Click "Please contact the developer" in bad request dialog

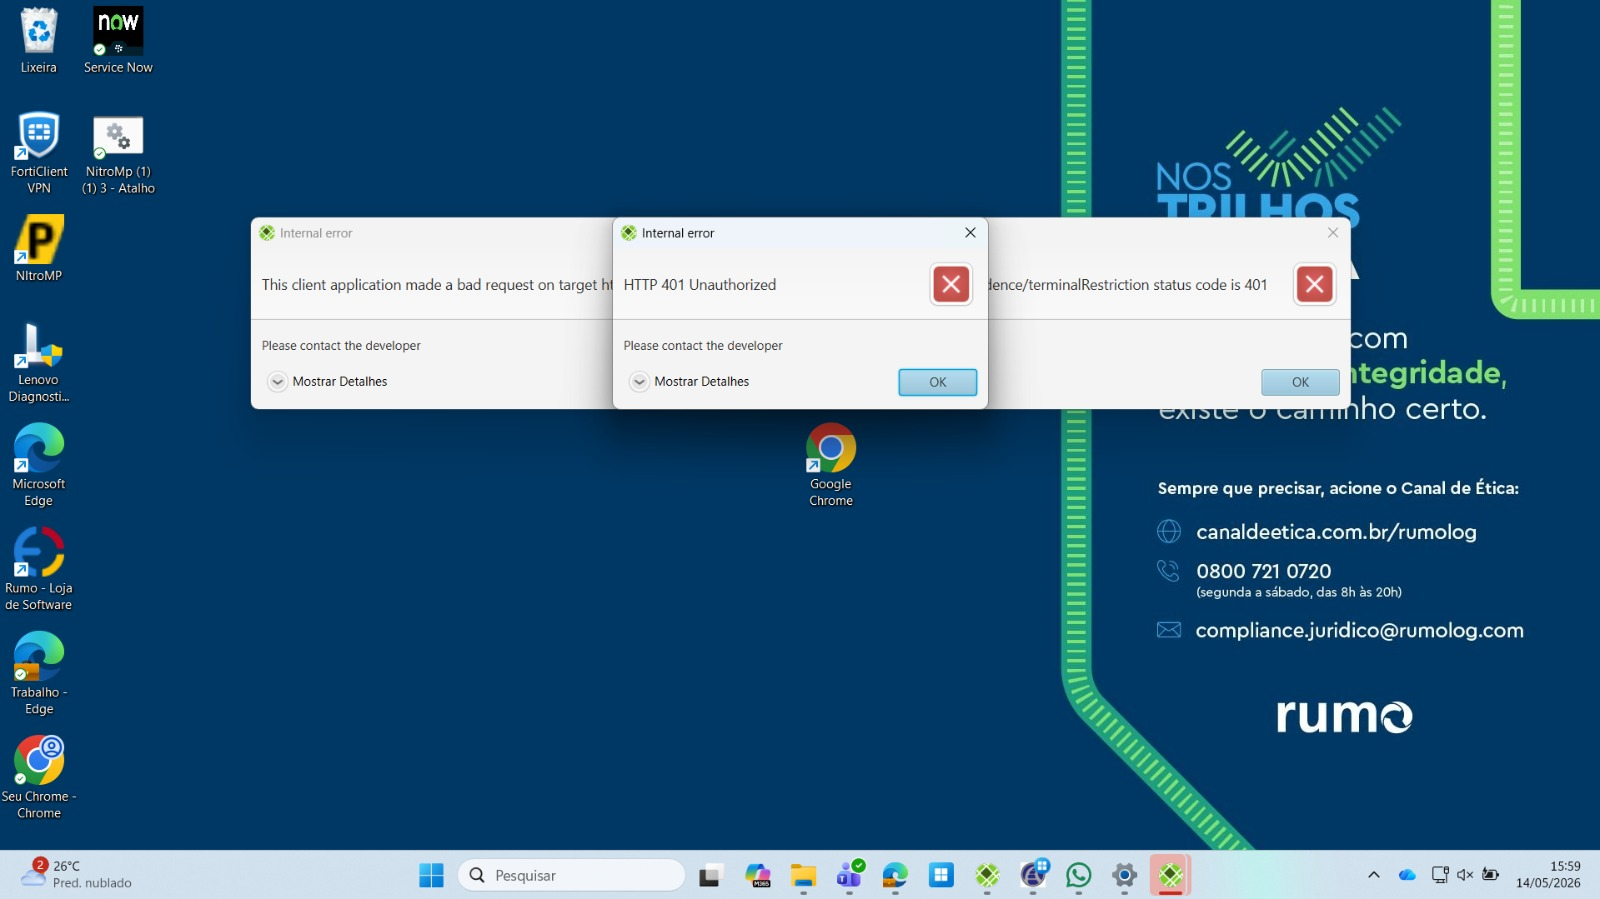(341, 346)
